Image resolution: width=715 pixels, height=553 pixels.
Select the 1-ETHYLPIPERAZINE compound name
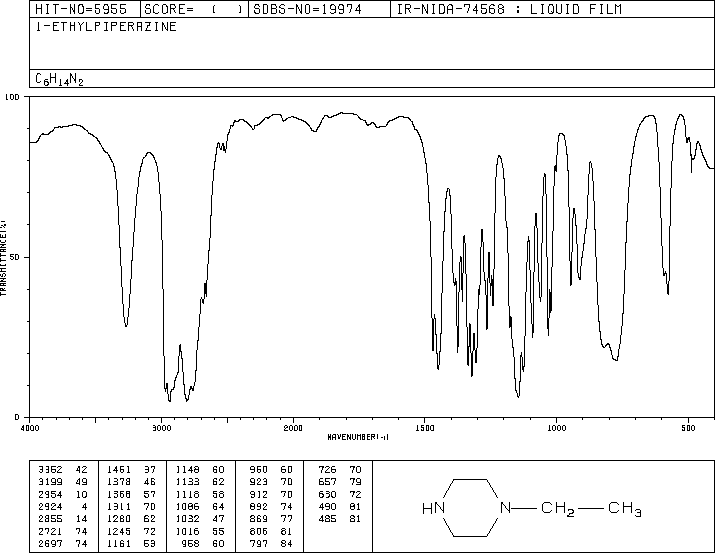point(106,27)
